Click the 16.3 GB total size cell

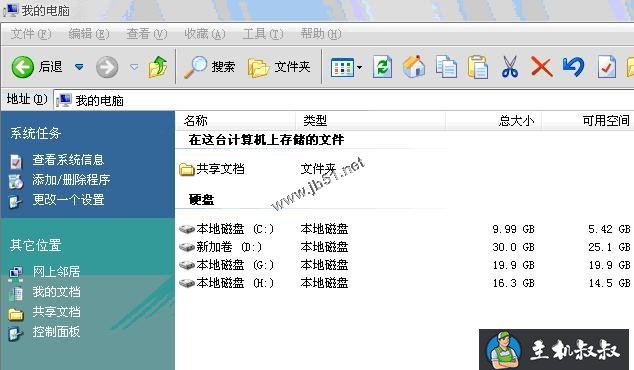click(513, 283)
